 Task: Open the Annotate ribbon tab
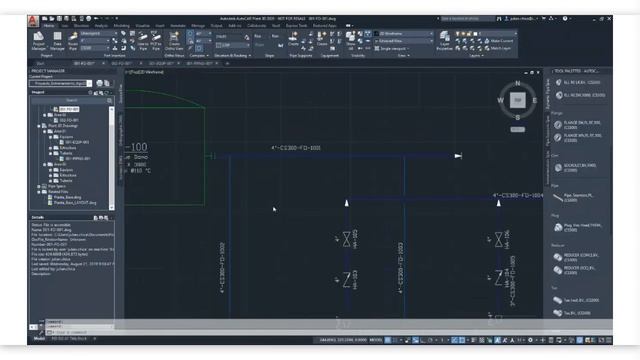point(178,26)
